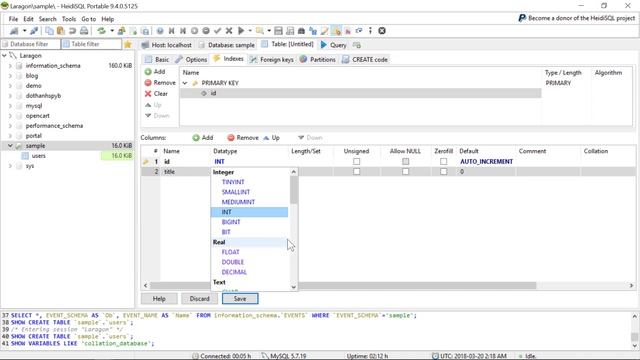Click the columns grid horizontal scrollbar
The image size is (640, 360).
[389, 286]
